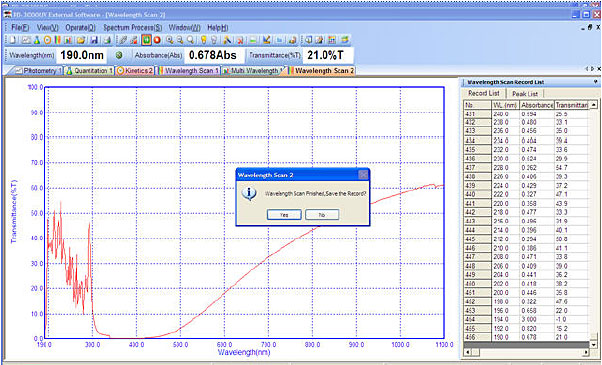The image size is (602, 365).
Task: Click the Print toolbar icon
Action: pyautogui.click(x=107, y=40)
